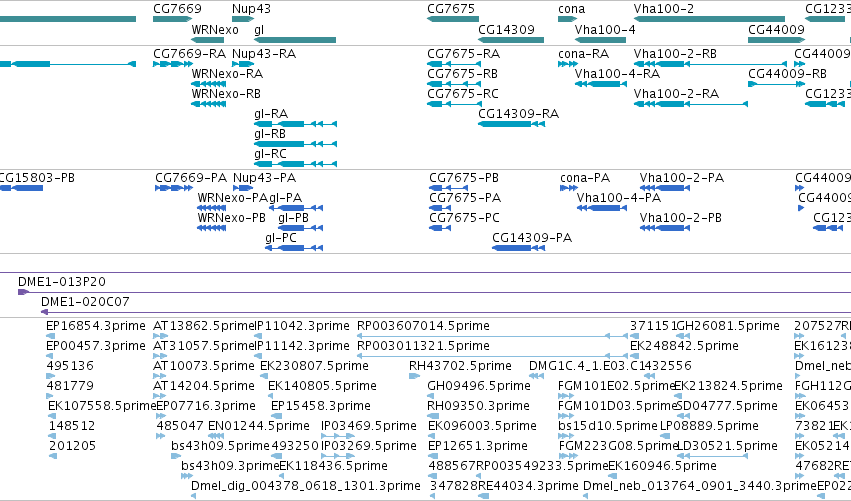Viewport: 851px width, 501px height.
Task: Select the Nup43-PA protein feature
Action: pyautogui.click(x=243, y=188)
